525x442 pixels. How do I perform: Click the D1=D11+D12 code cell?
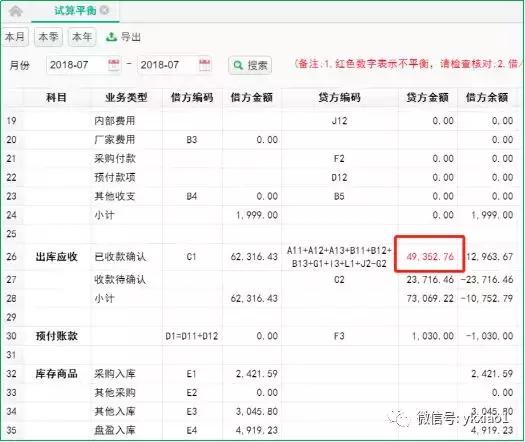point(192,336)
